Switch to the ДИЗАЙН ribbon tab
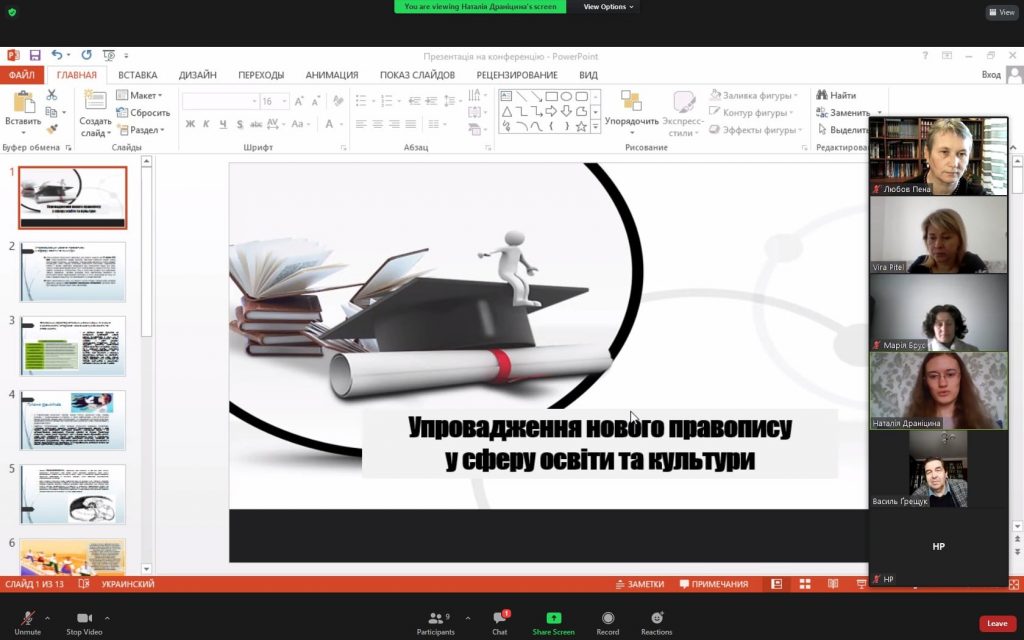The width and height of the screenshot is (1024, 640). tap(197, 74)
